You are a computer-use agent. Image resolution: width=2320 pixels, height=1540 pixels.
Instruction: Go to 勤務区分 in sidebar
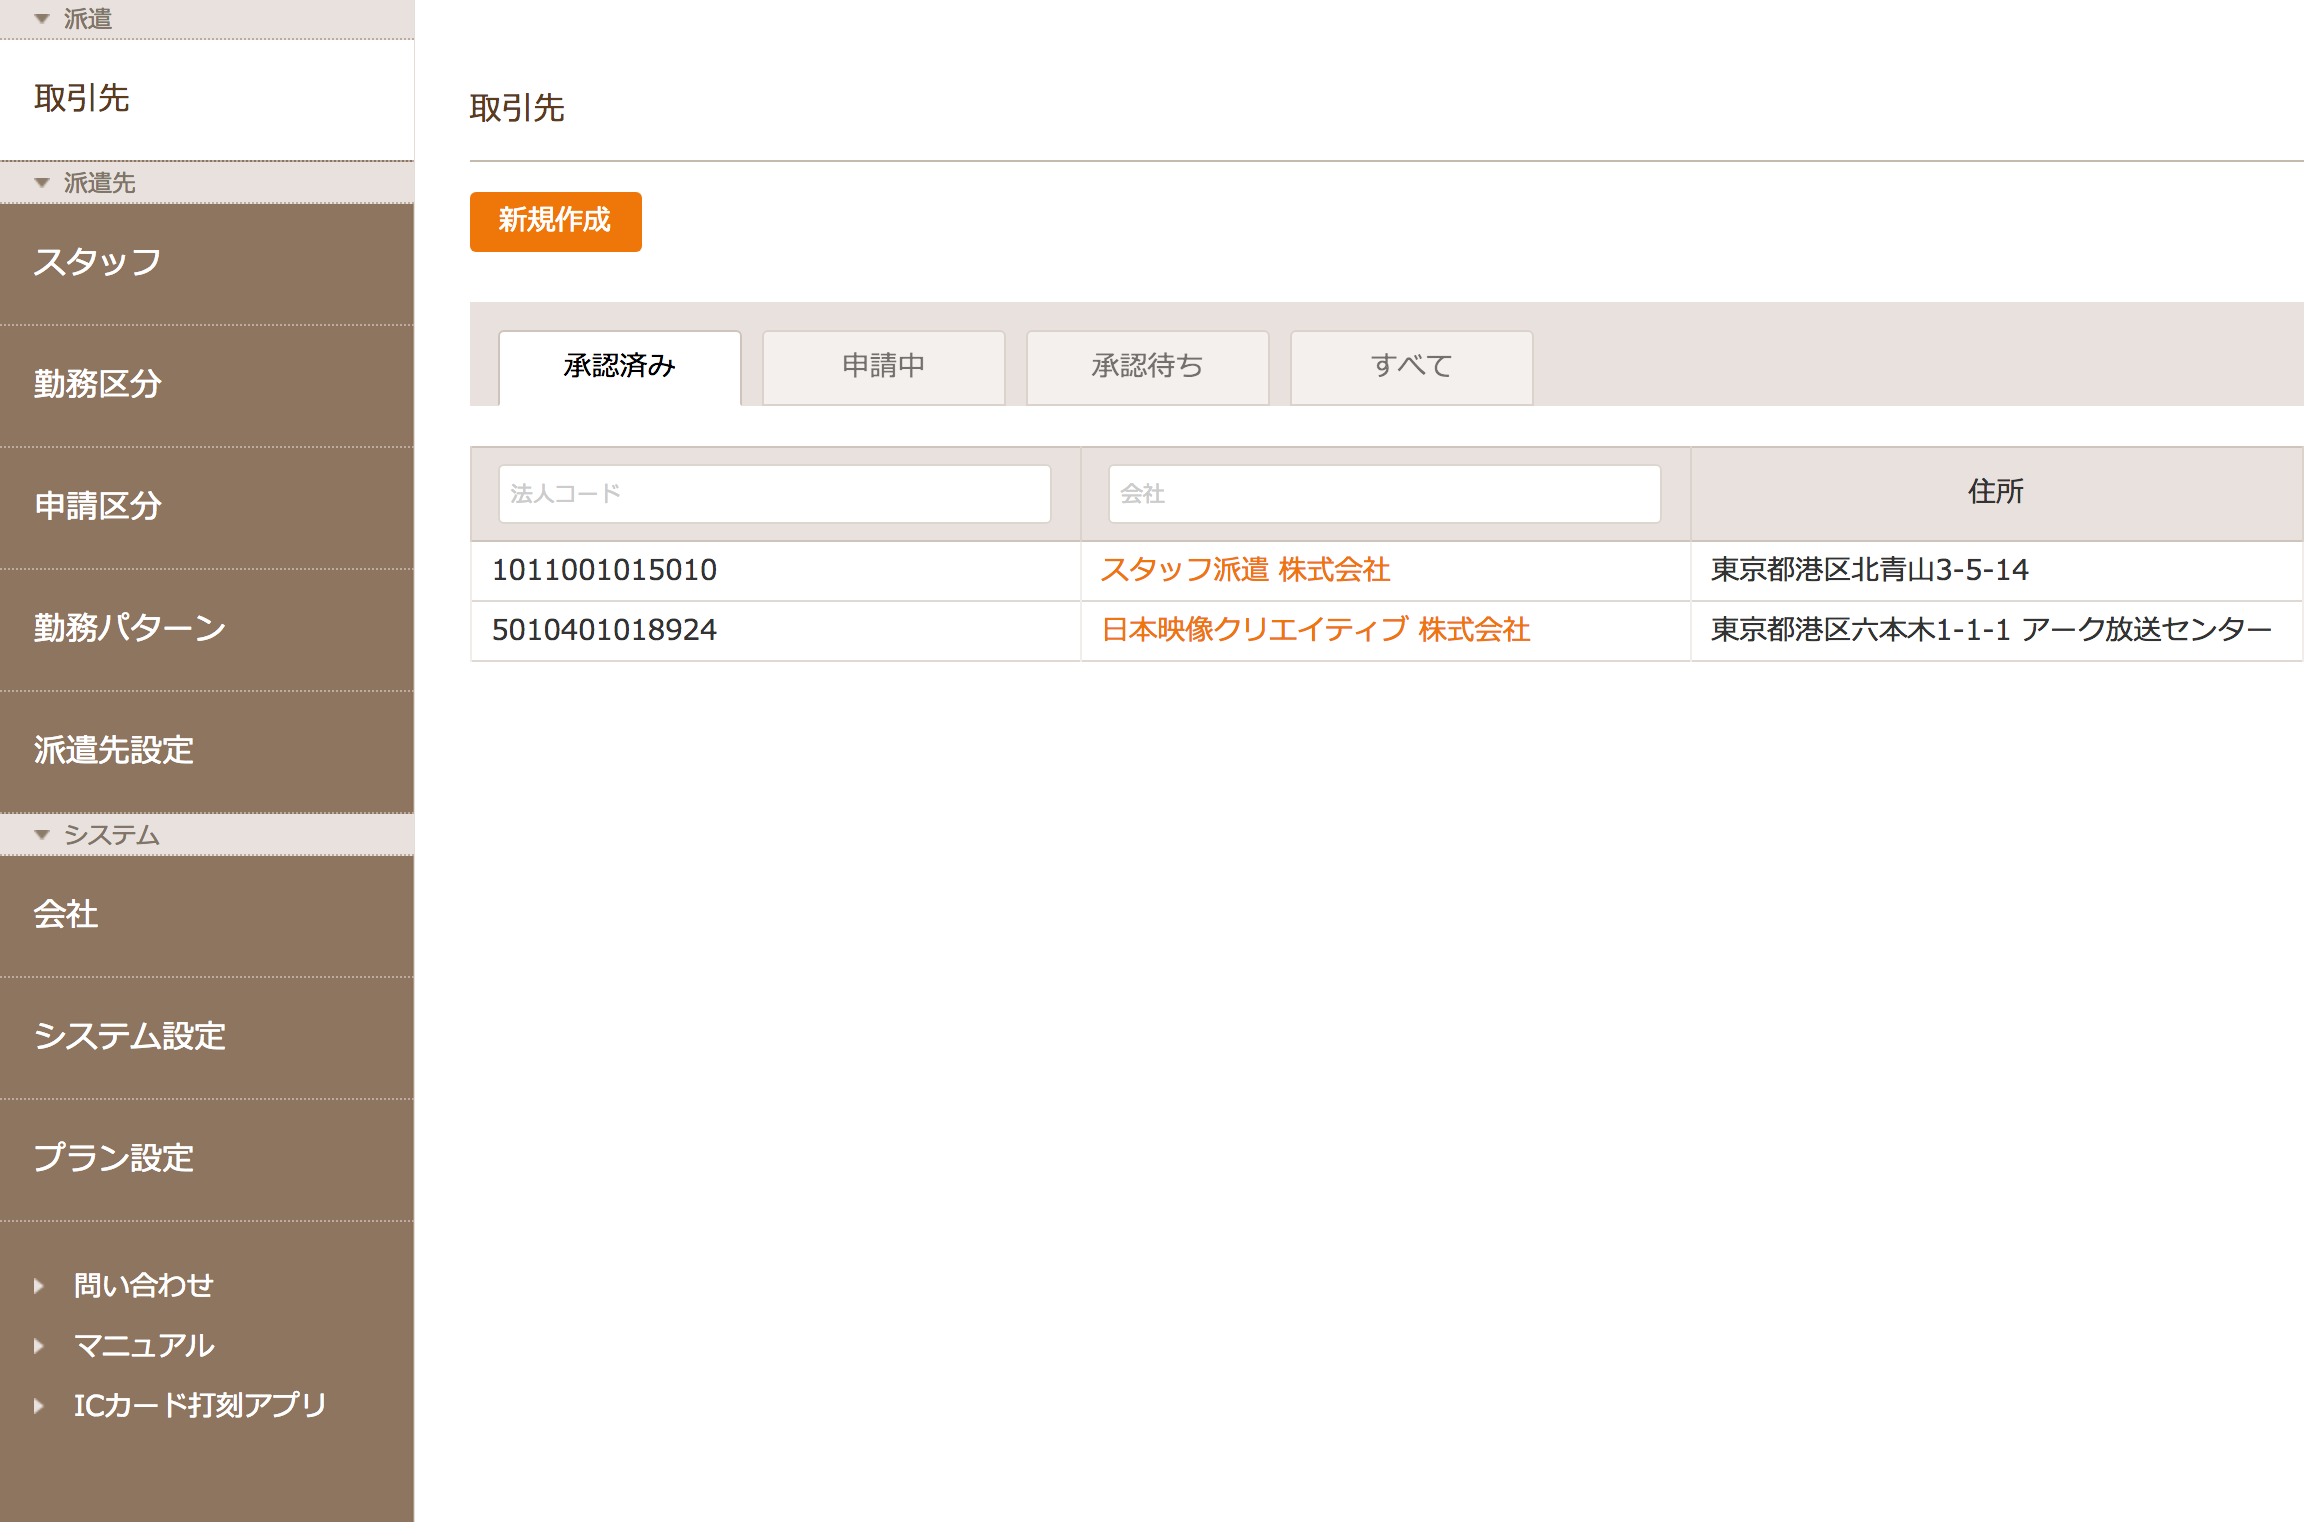coord(207,386)
